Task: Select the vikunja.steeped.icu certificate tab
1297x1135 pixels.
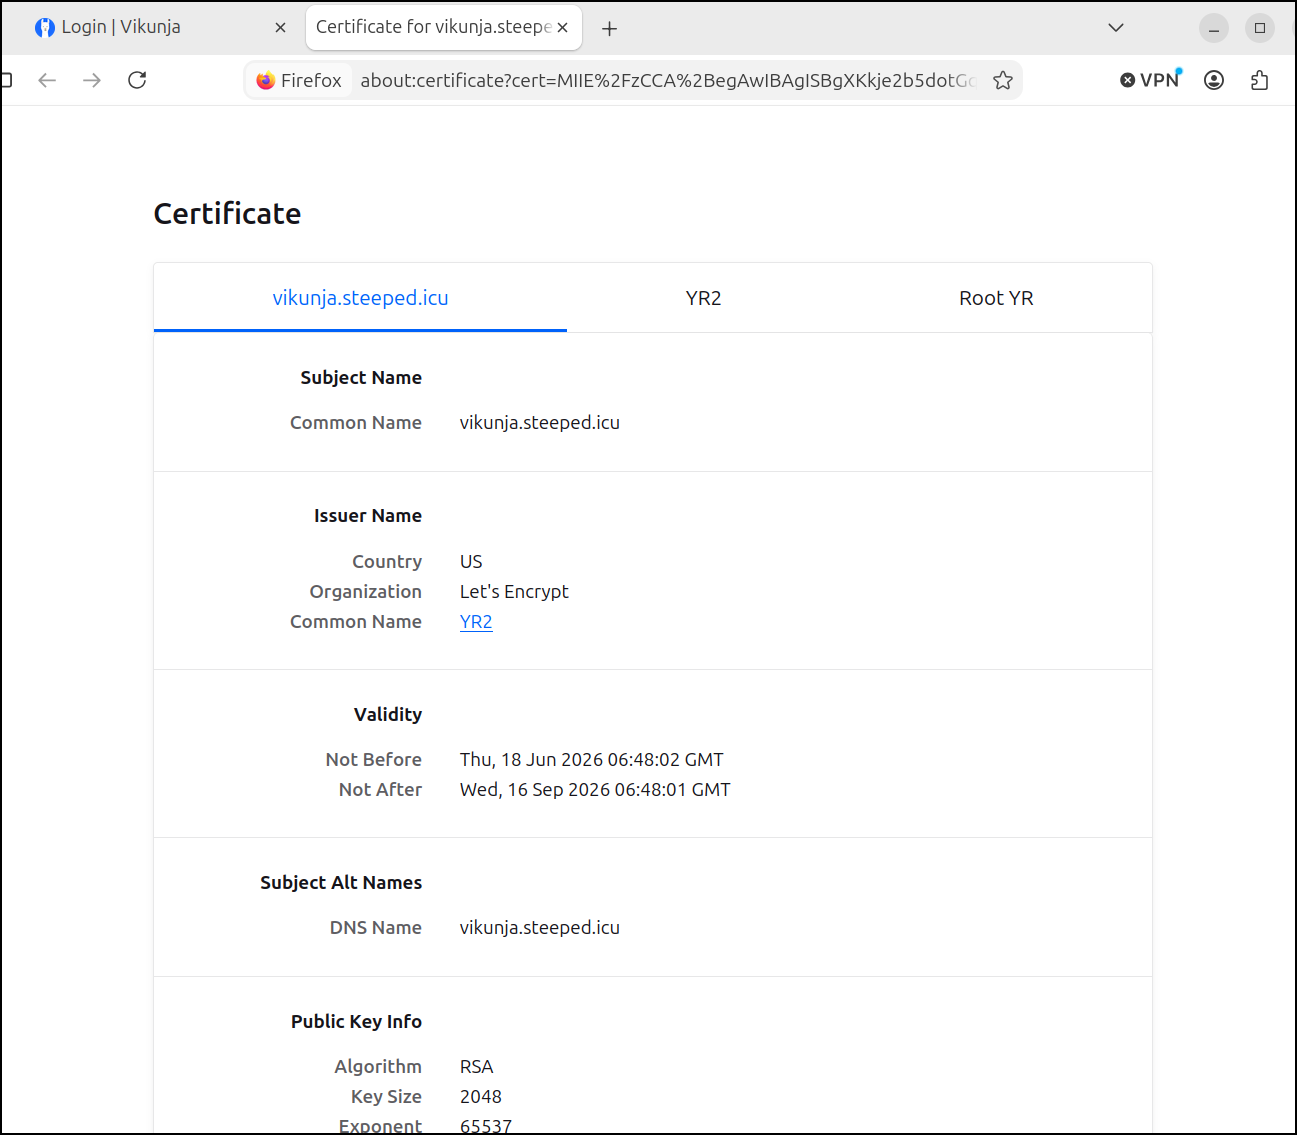Action: click(360, 298)
